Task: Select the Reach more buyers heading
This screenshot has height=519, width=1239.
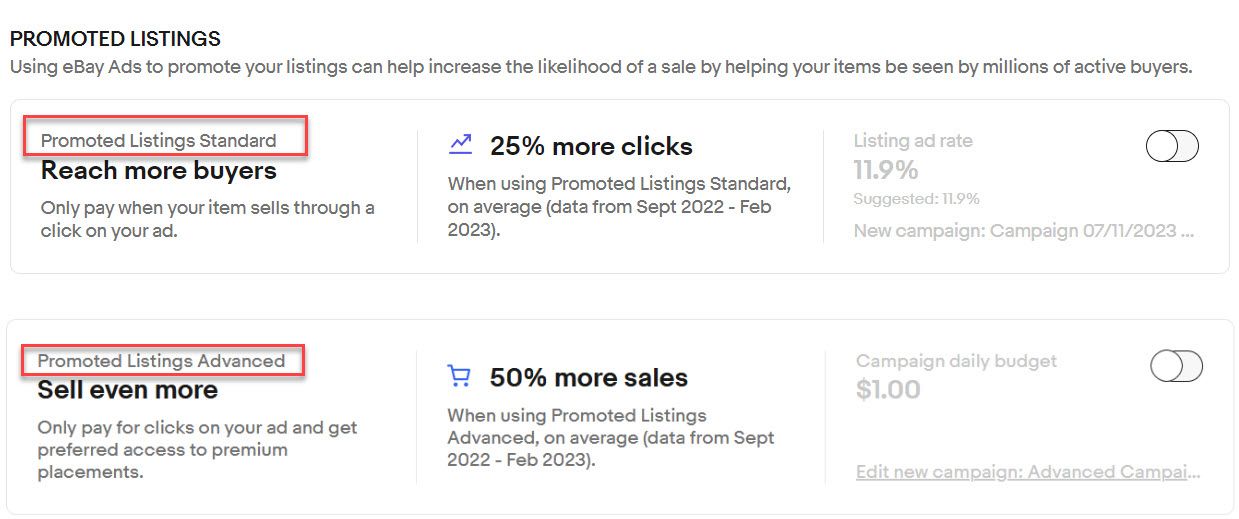Action: [158, 170]
